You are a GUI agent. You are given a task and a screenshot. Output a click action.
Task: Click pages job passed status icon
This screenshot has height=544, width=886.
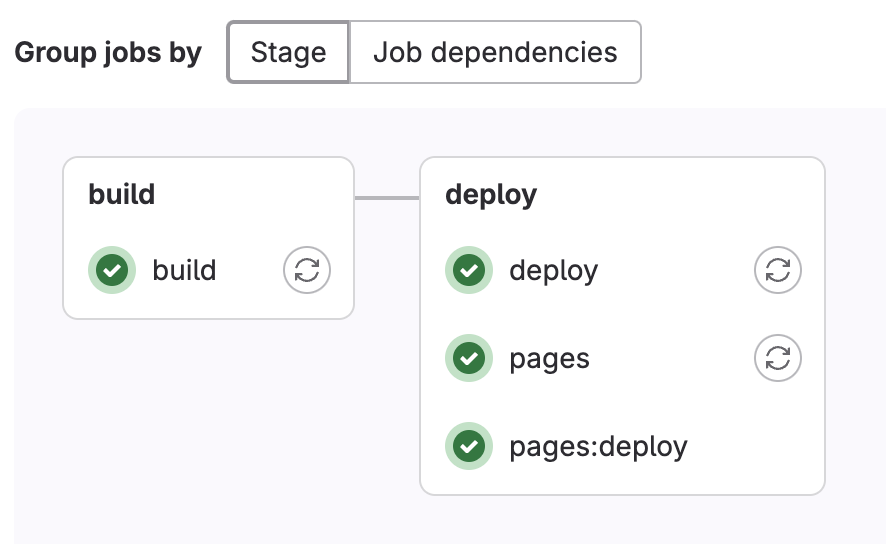468,358
